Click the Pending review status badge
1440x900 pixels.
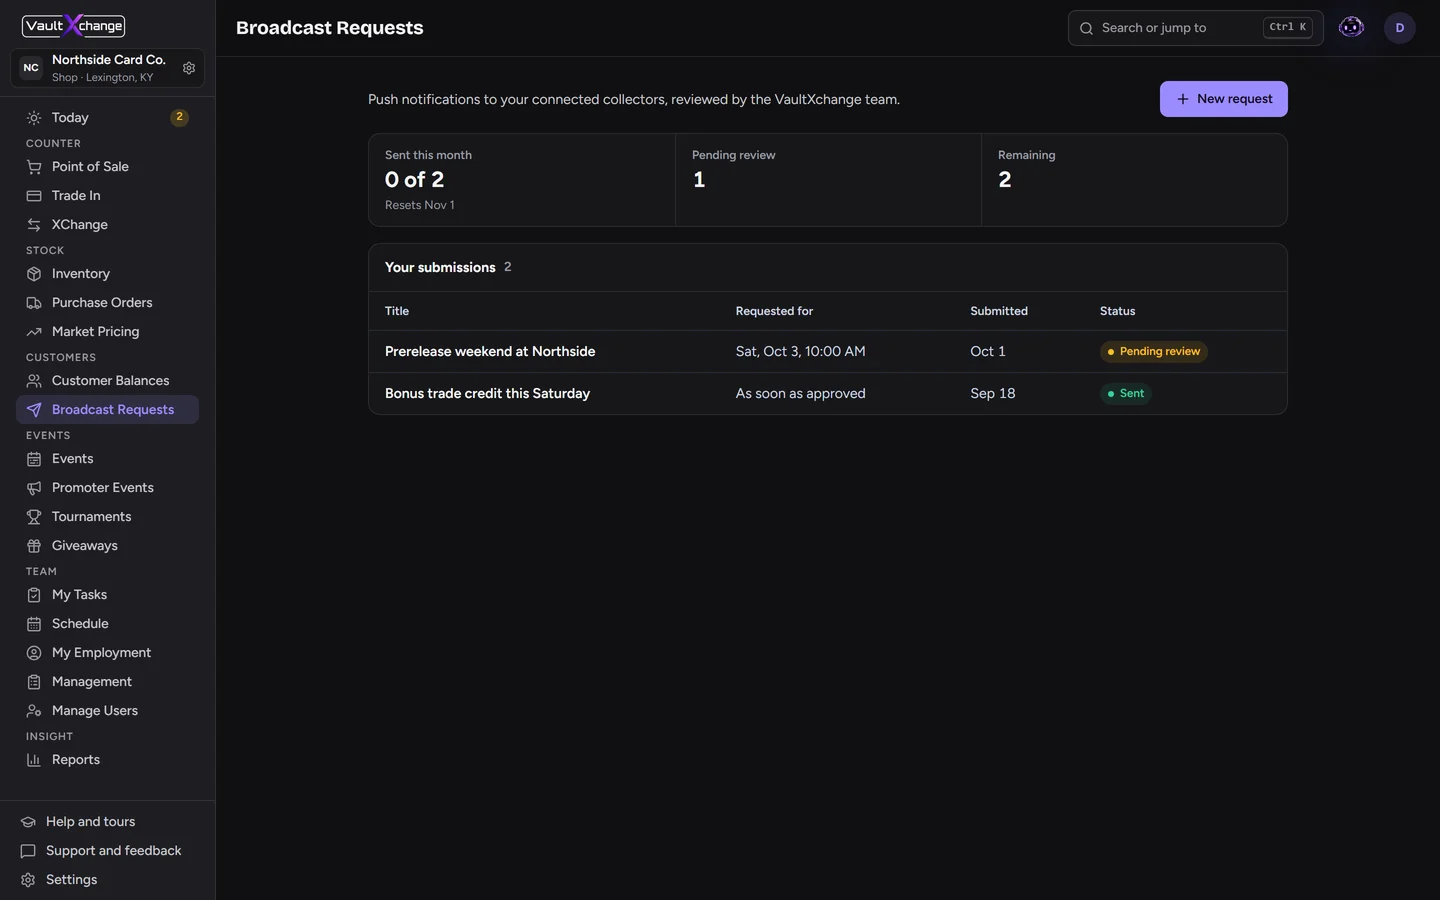(x=1154, y=352)
